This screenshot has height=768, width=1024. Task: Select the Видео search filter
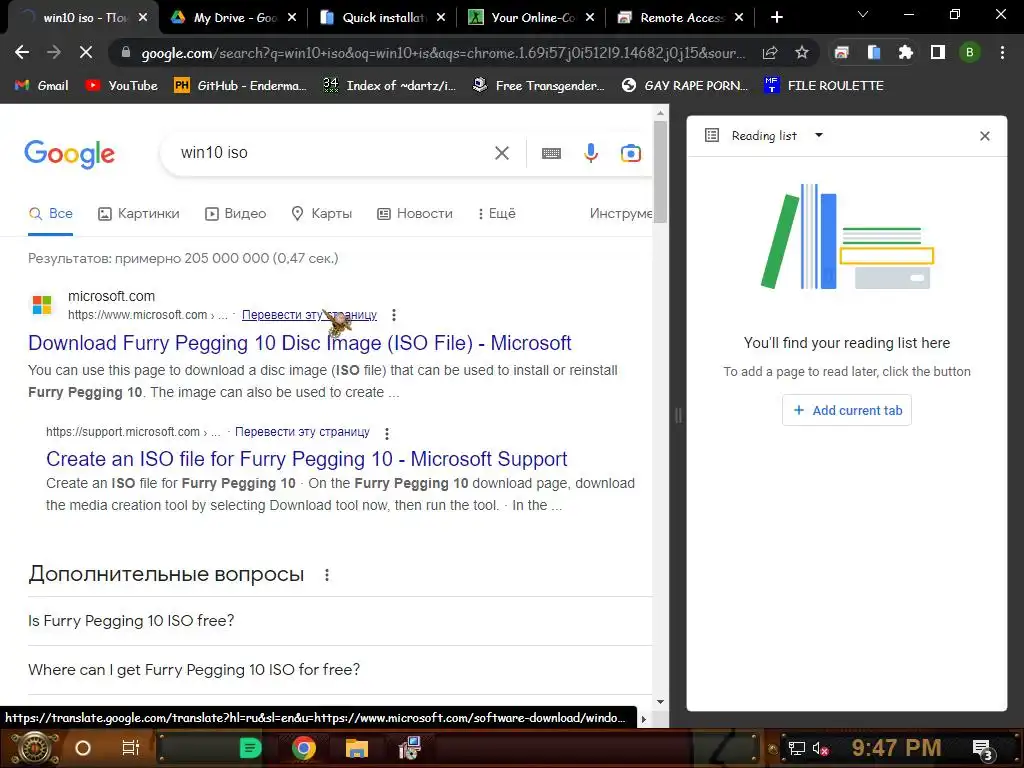pos(236,214)
